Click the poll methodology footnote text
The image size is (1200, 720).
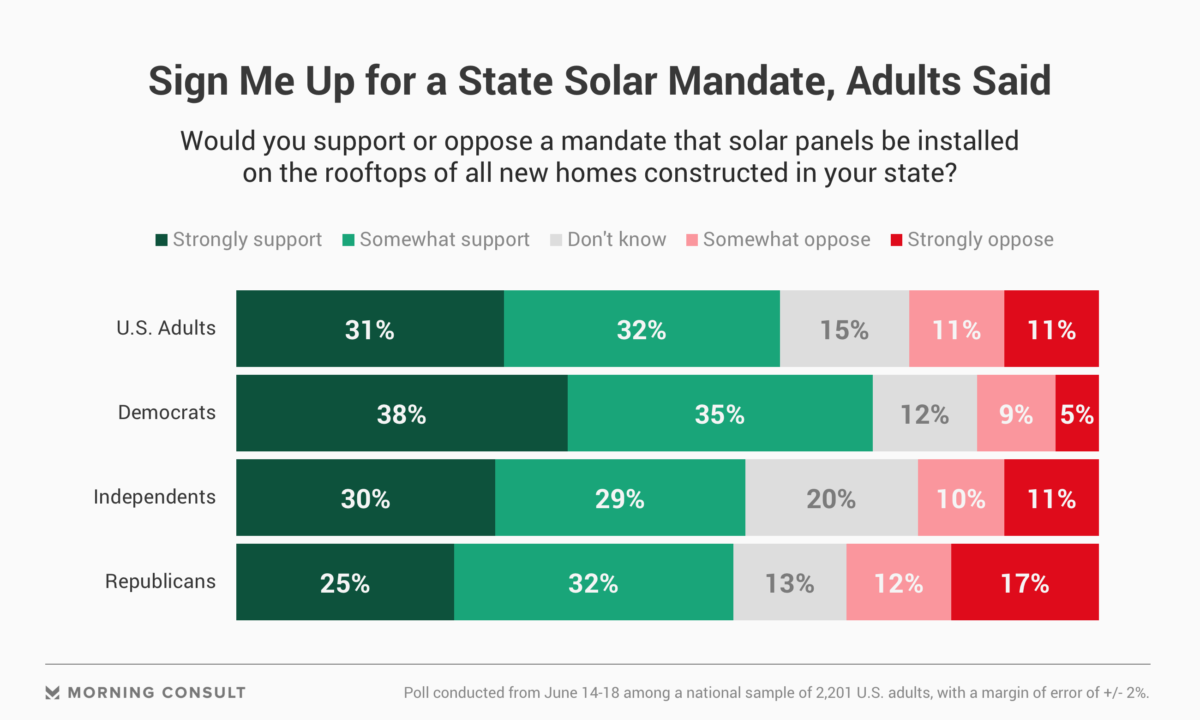point(776,692)
